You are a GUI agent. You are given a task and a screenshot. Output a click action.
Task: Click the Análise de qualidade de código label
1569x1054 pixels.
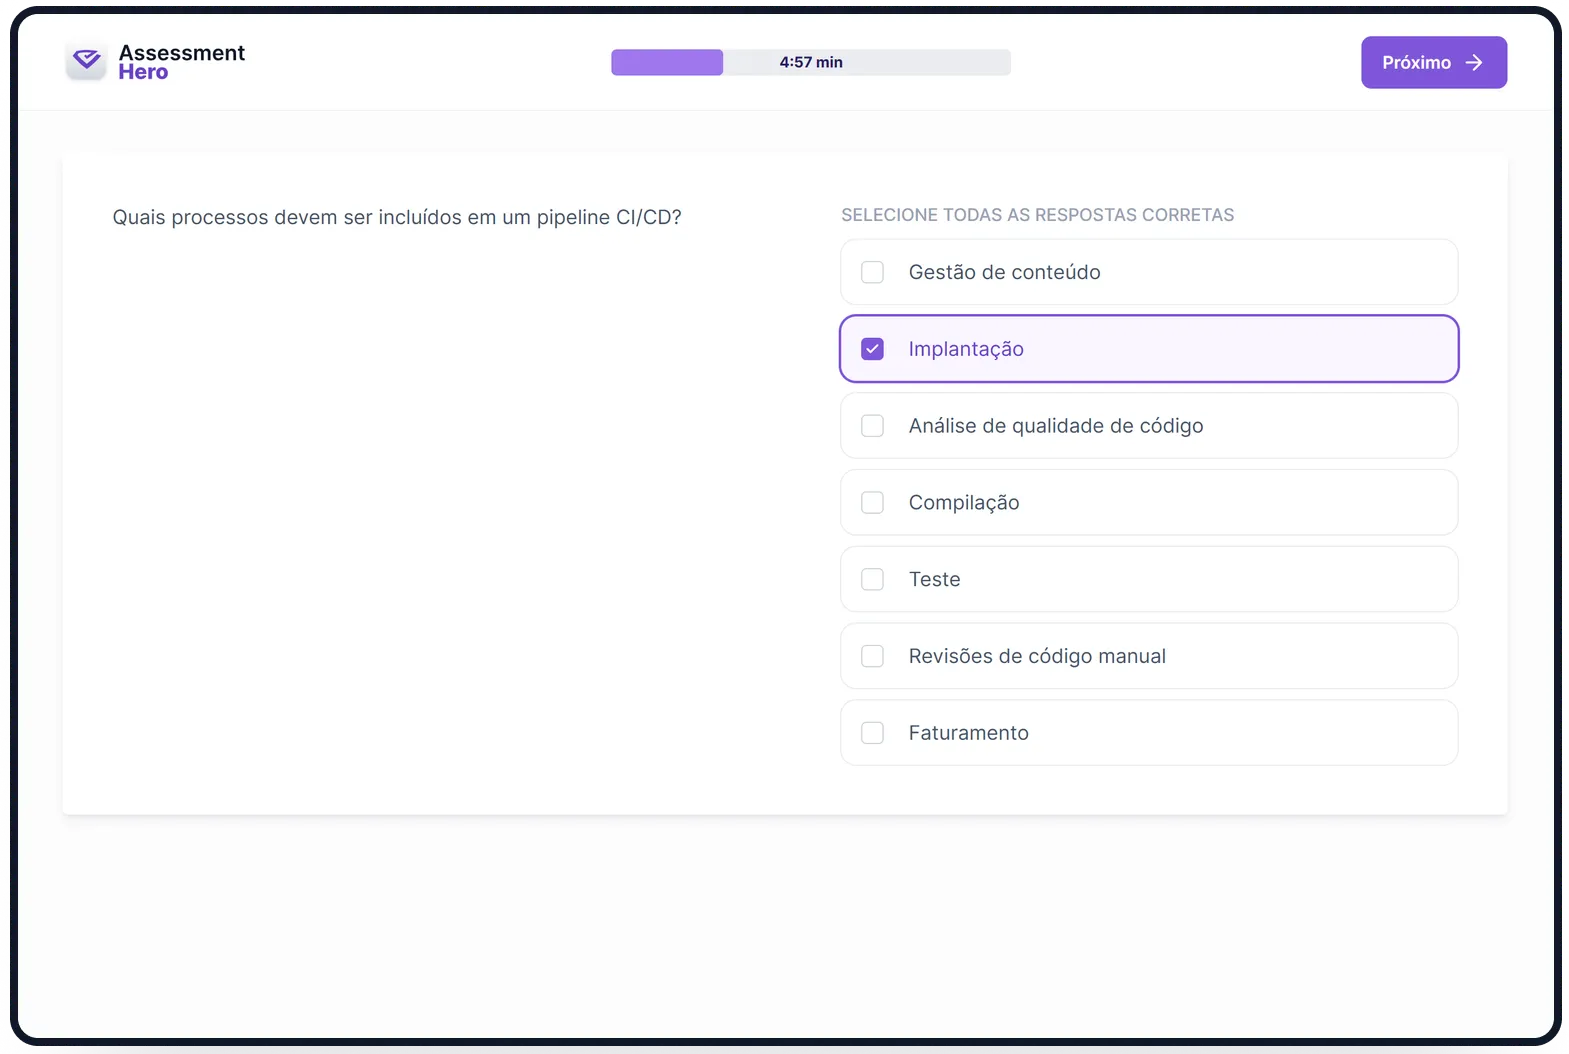click(1056, 426)
